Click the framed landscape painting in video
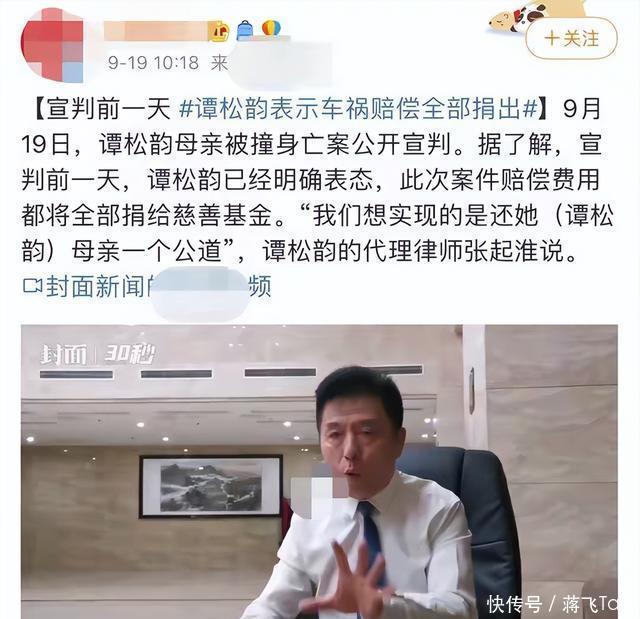The image size is (640, 619). 211,486
